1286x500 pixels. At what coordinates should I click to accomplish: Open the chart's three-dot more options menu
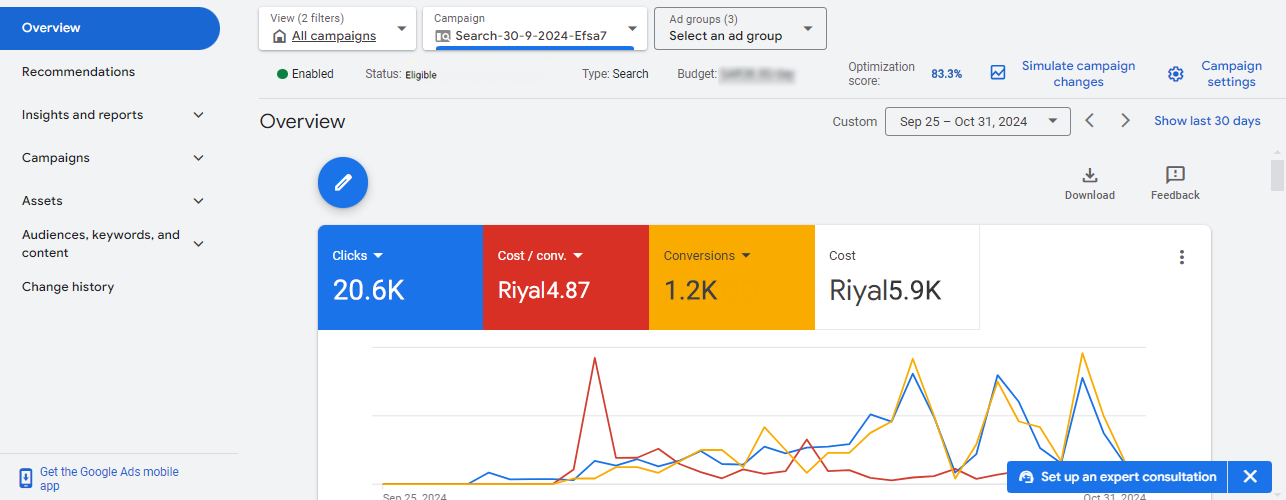coord(1181,257)
